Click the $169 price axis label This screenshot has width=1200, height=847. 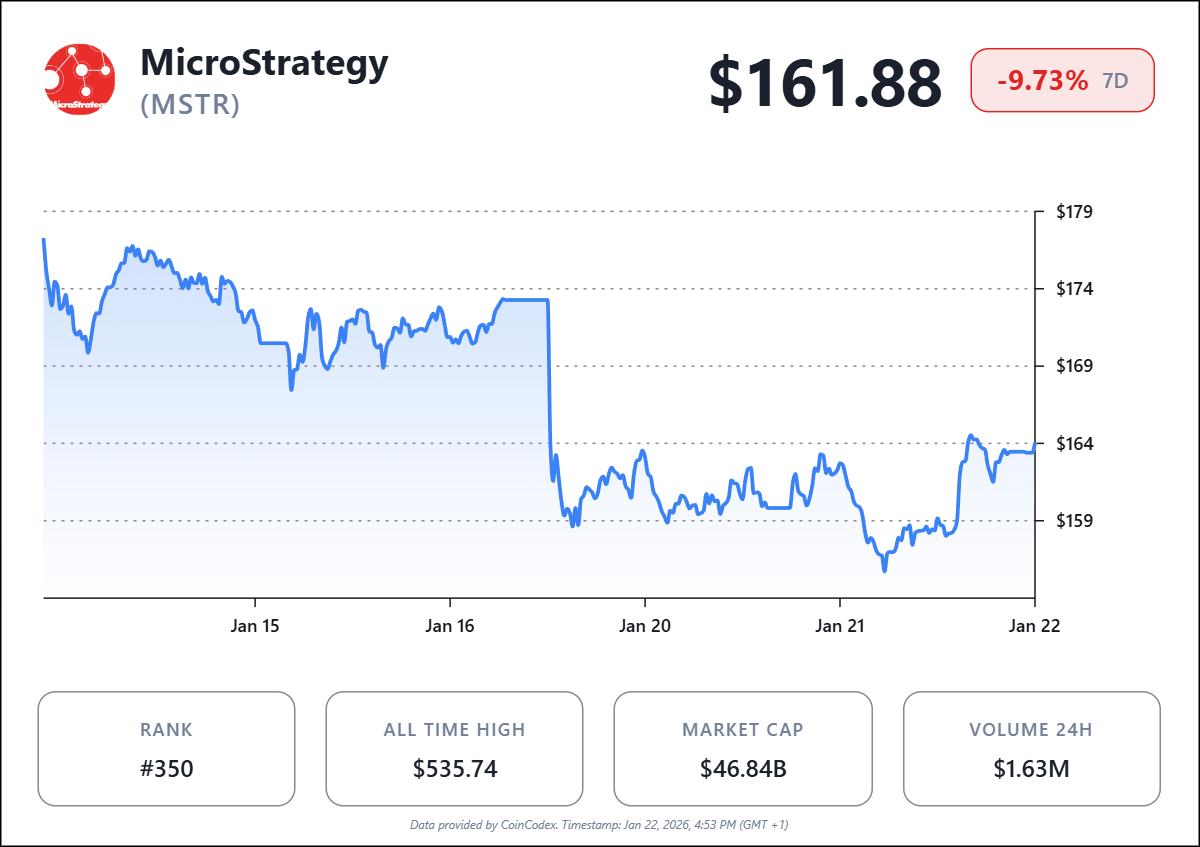[x=1074, y=366]
